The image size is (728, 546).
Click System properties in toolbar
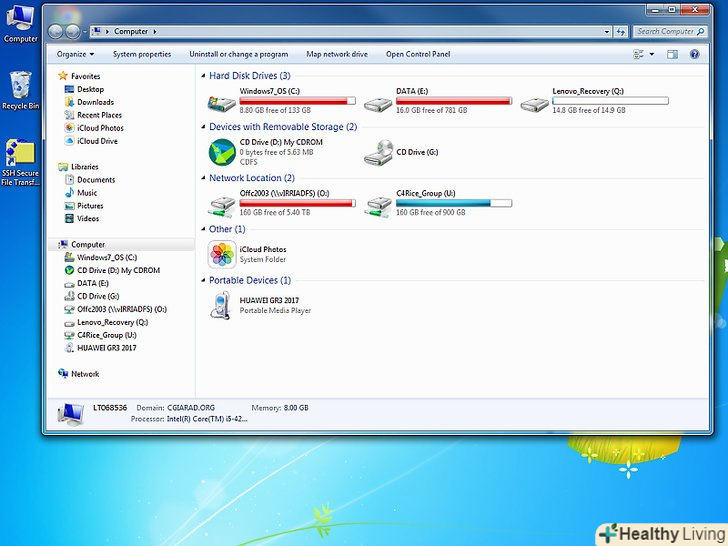click(142, 54)
